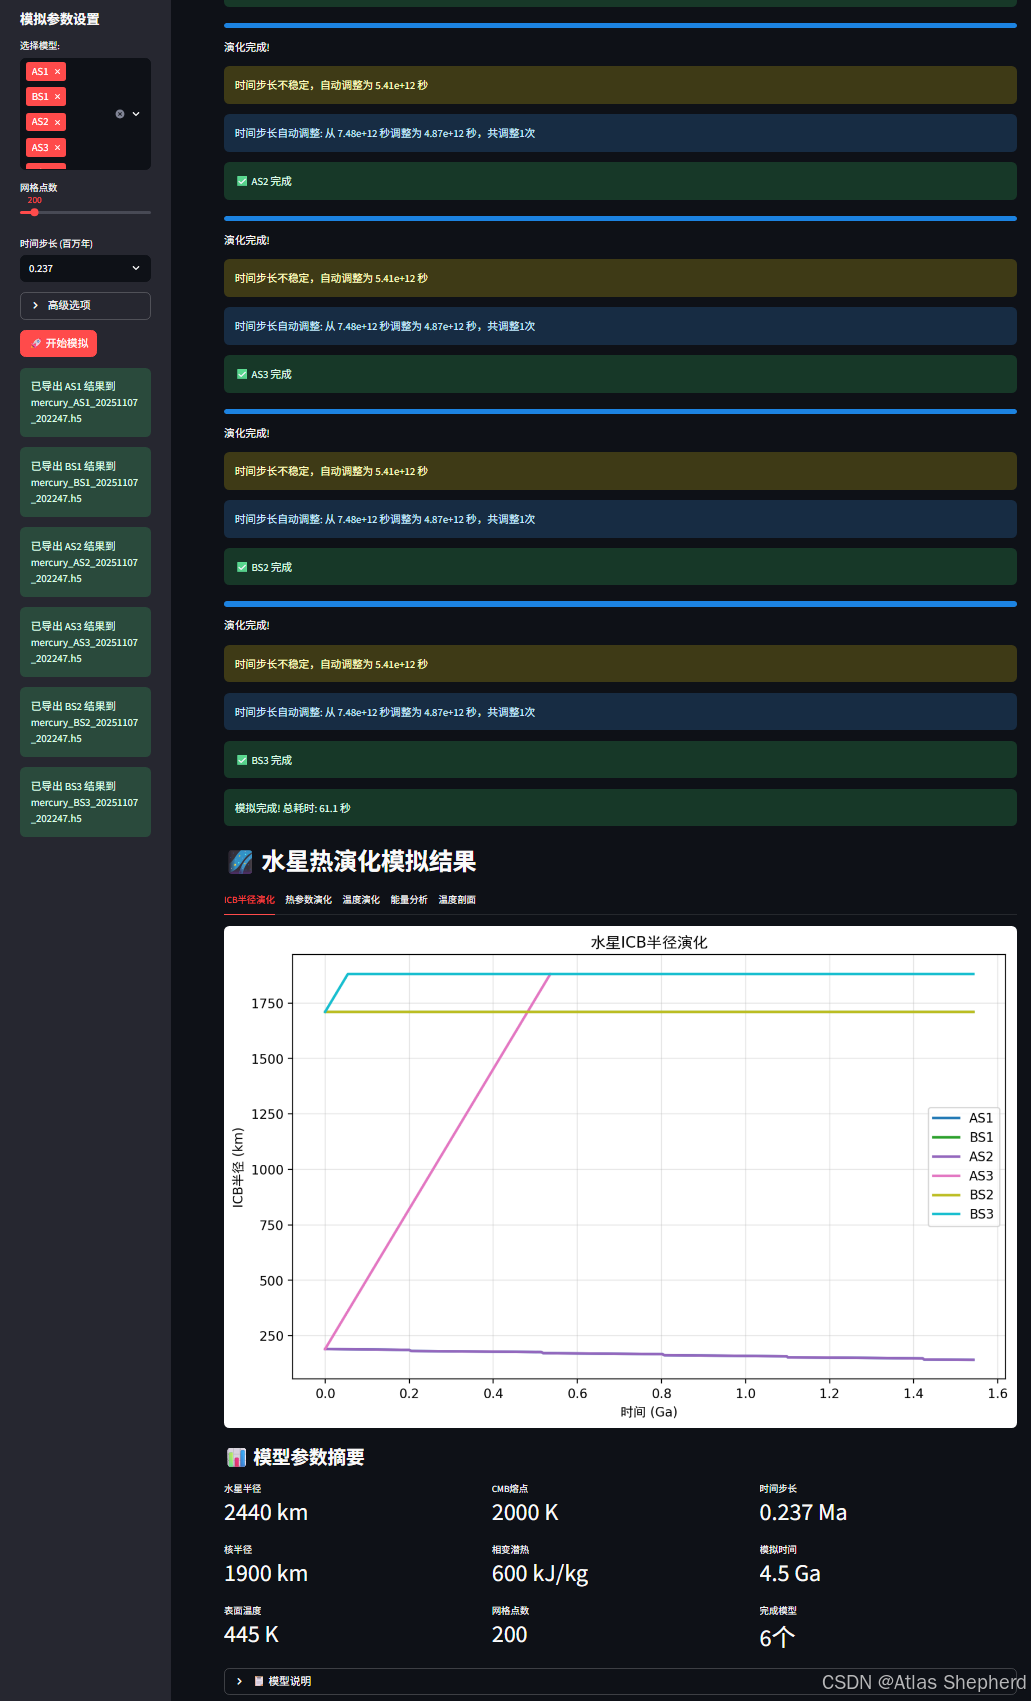Click the 'AS3 完成' success message
The width and height of the screenshot is (1031, 1701).
(620, 374)
